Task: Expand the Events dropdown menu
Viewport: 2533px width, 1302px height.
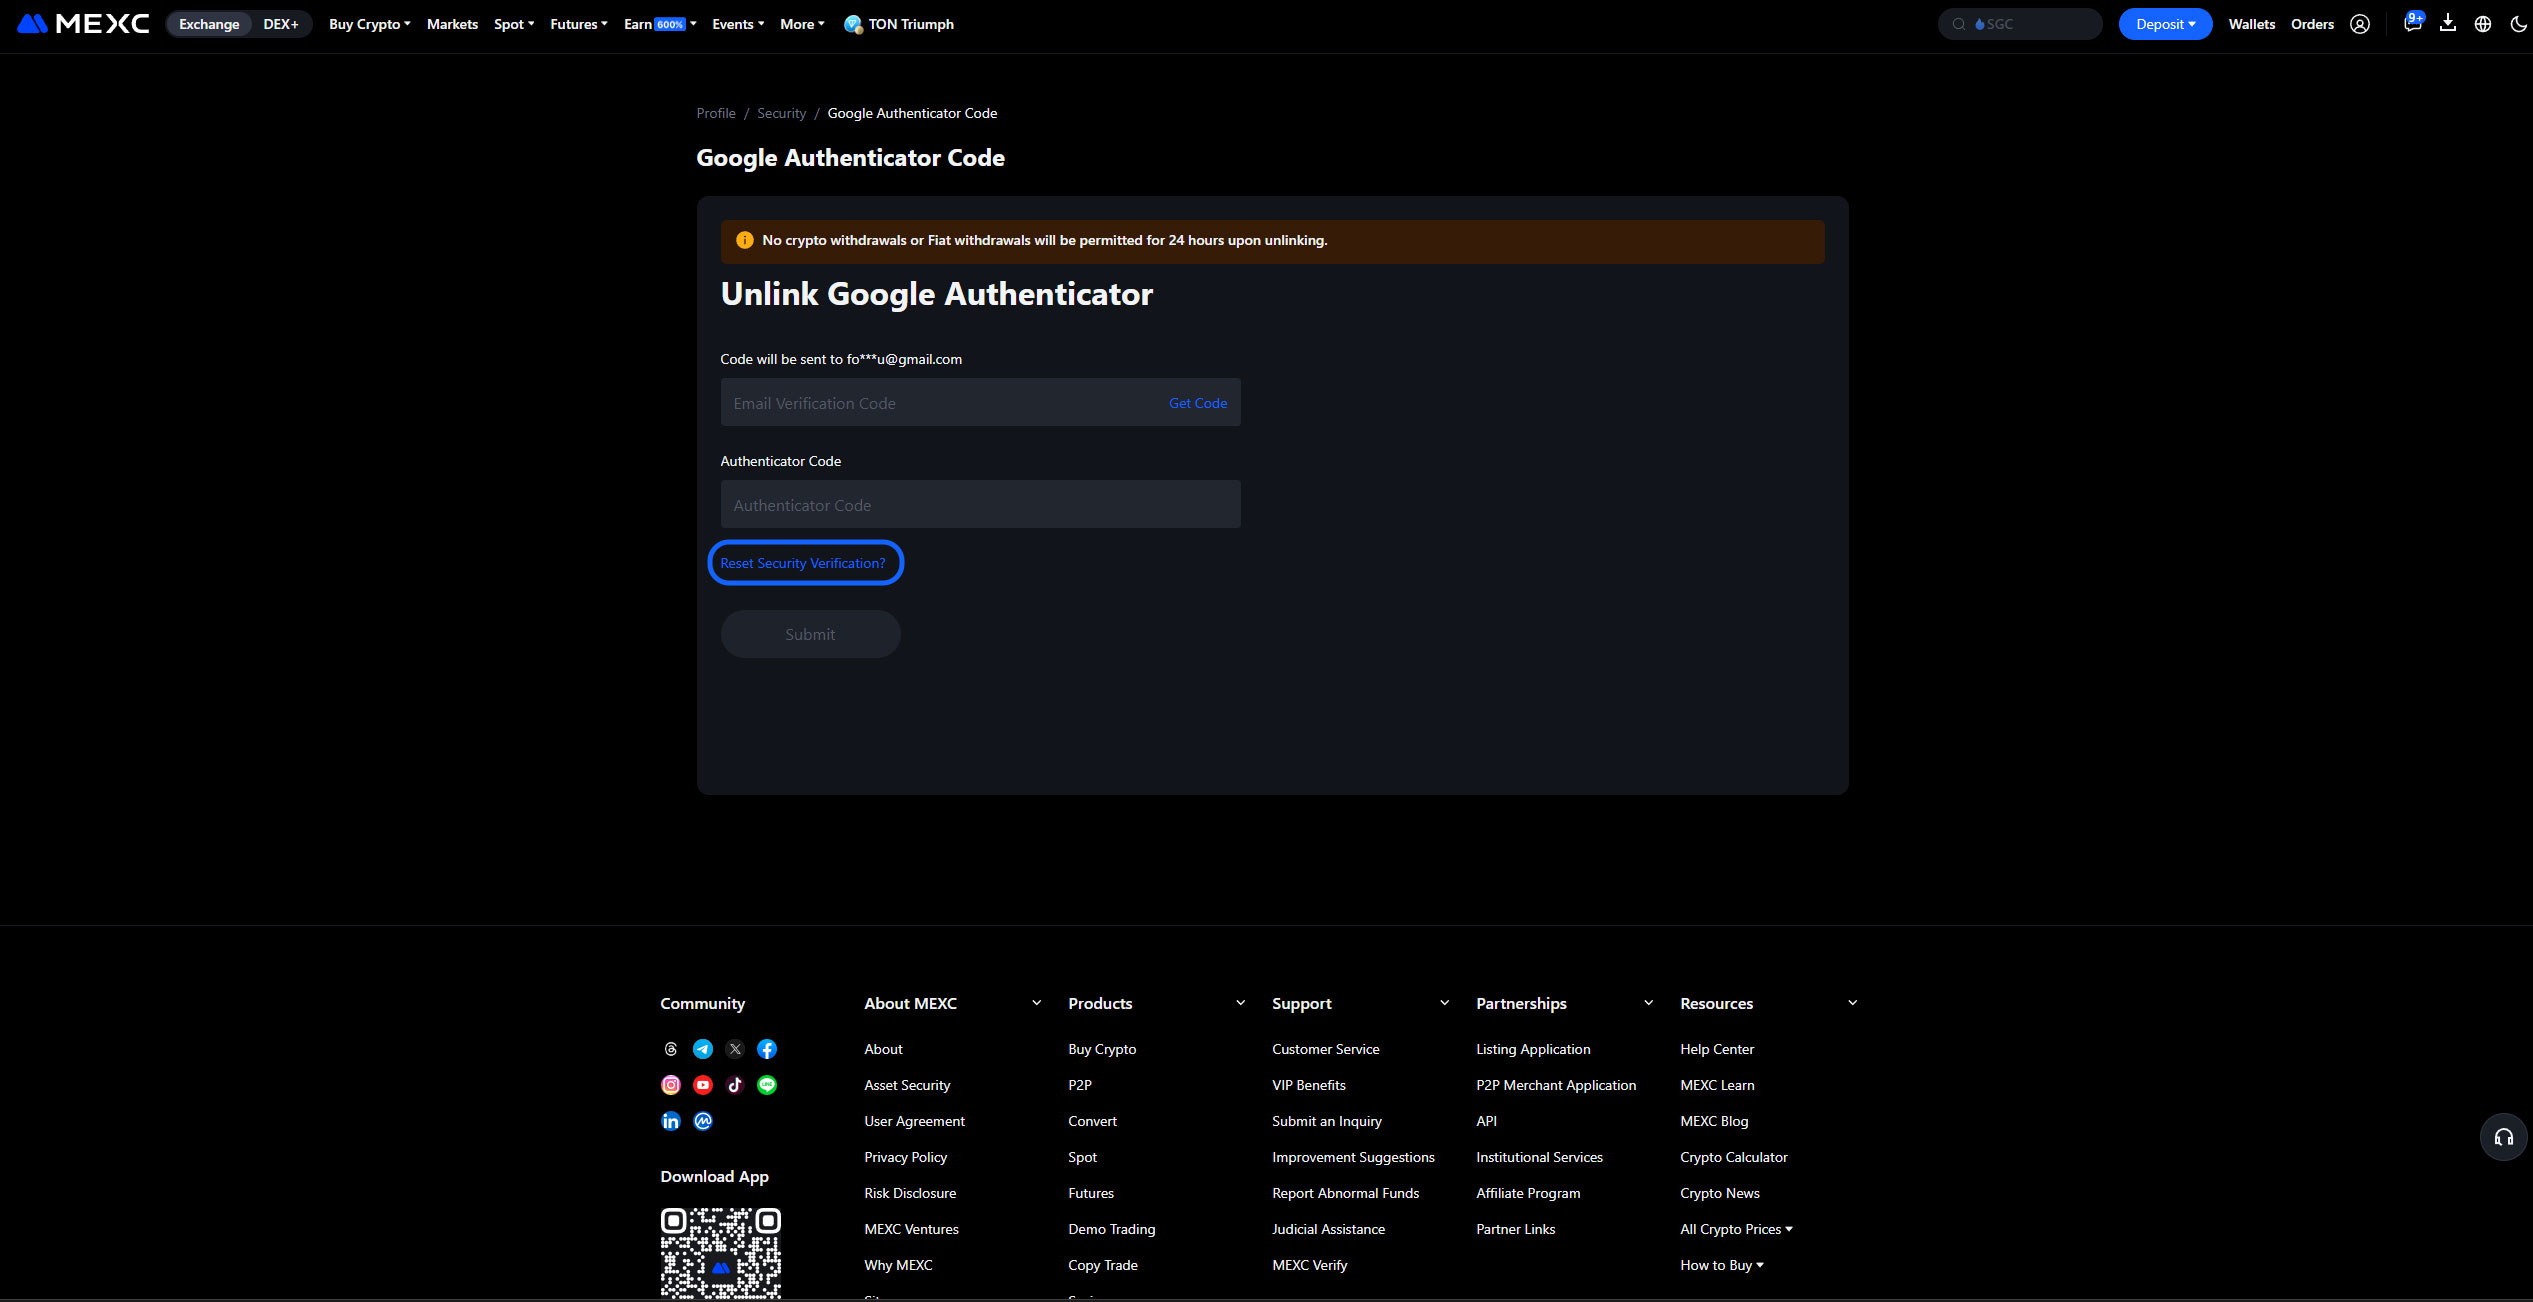Action: 738,24
